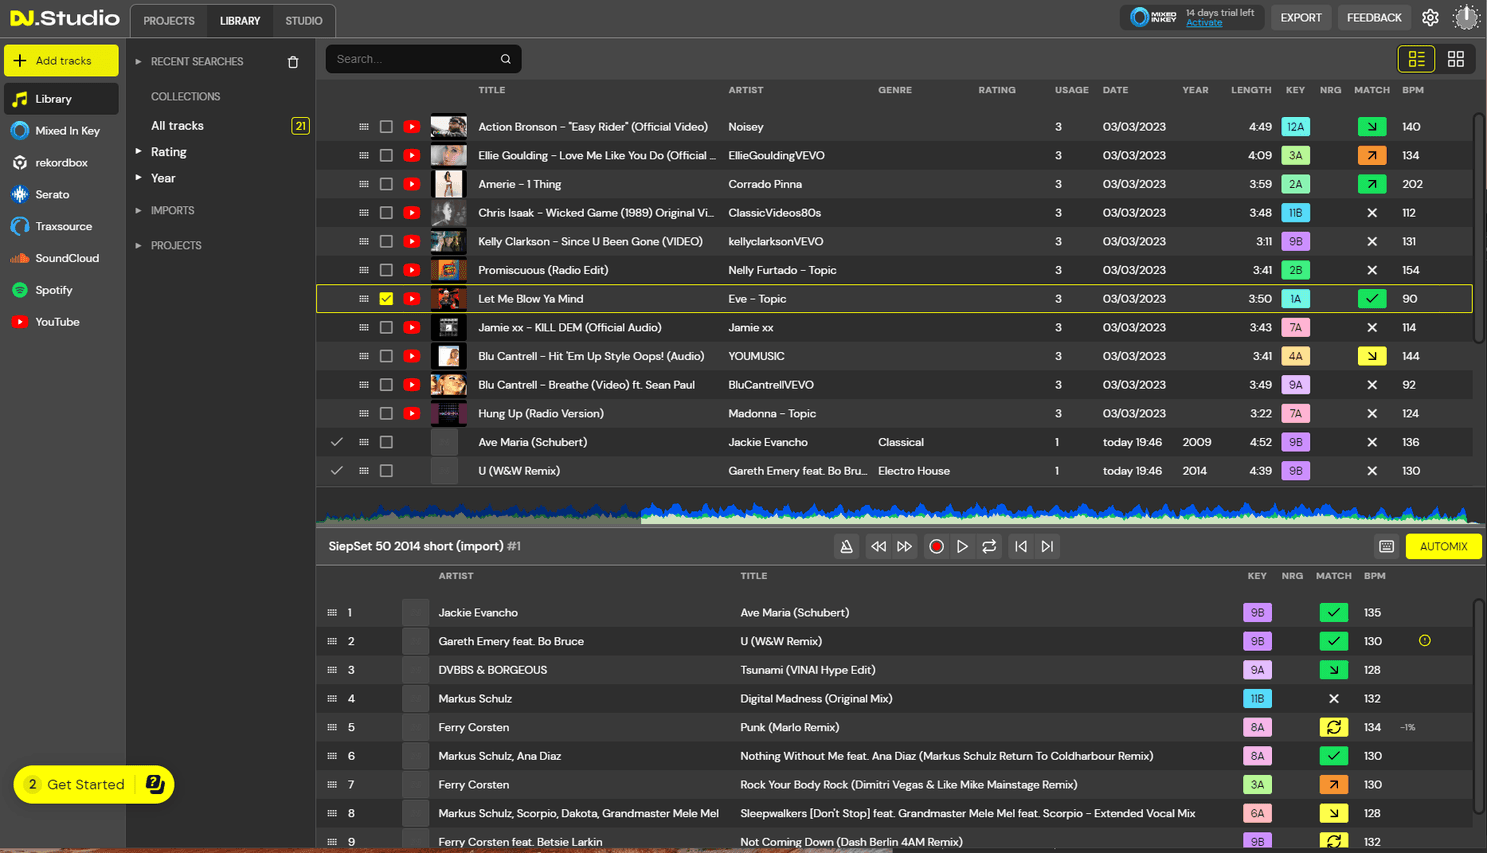Open rekordbox source
Screen dimensions: 1487x853
[61, 163]
